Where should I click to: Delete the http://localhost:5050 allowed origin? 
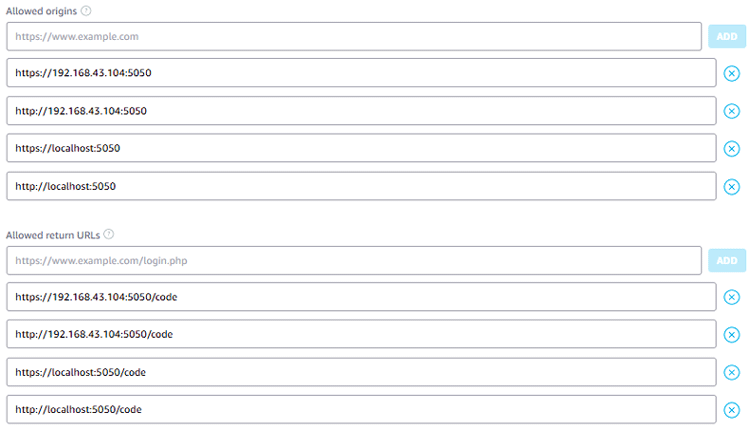pos(731,187)
